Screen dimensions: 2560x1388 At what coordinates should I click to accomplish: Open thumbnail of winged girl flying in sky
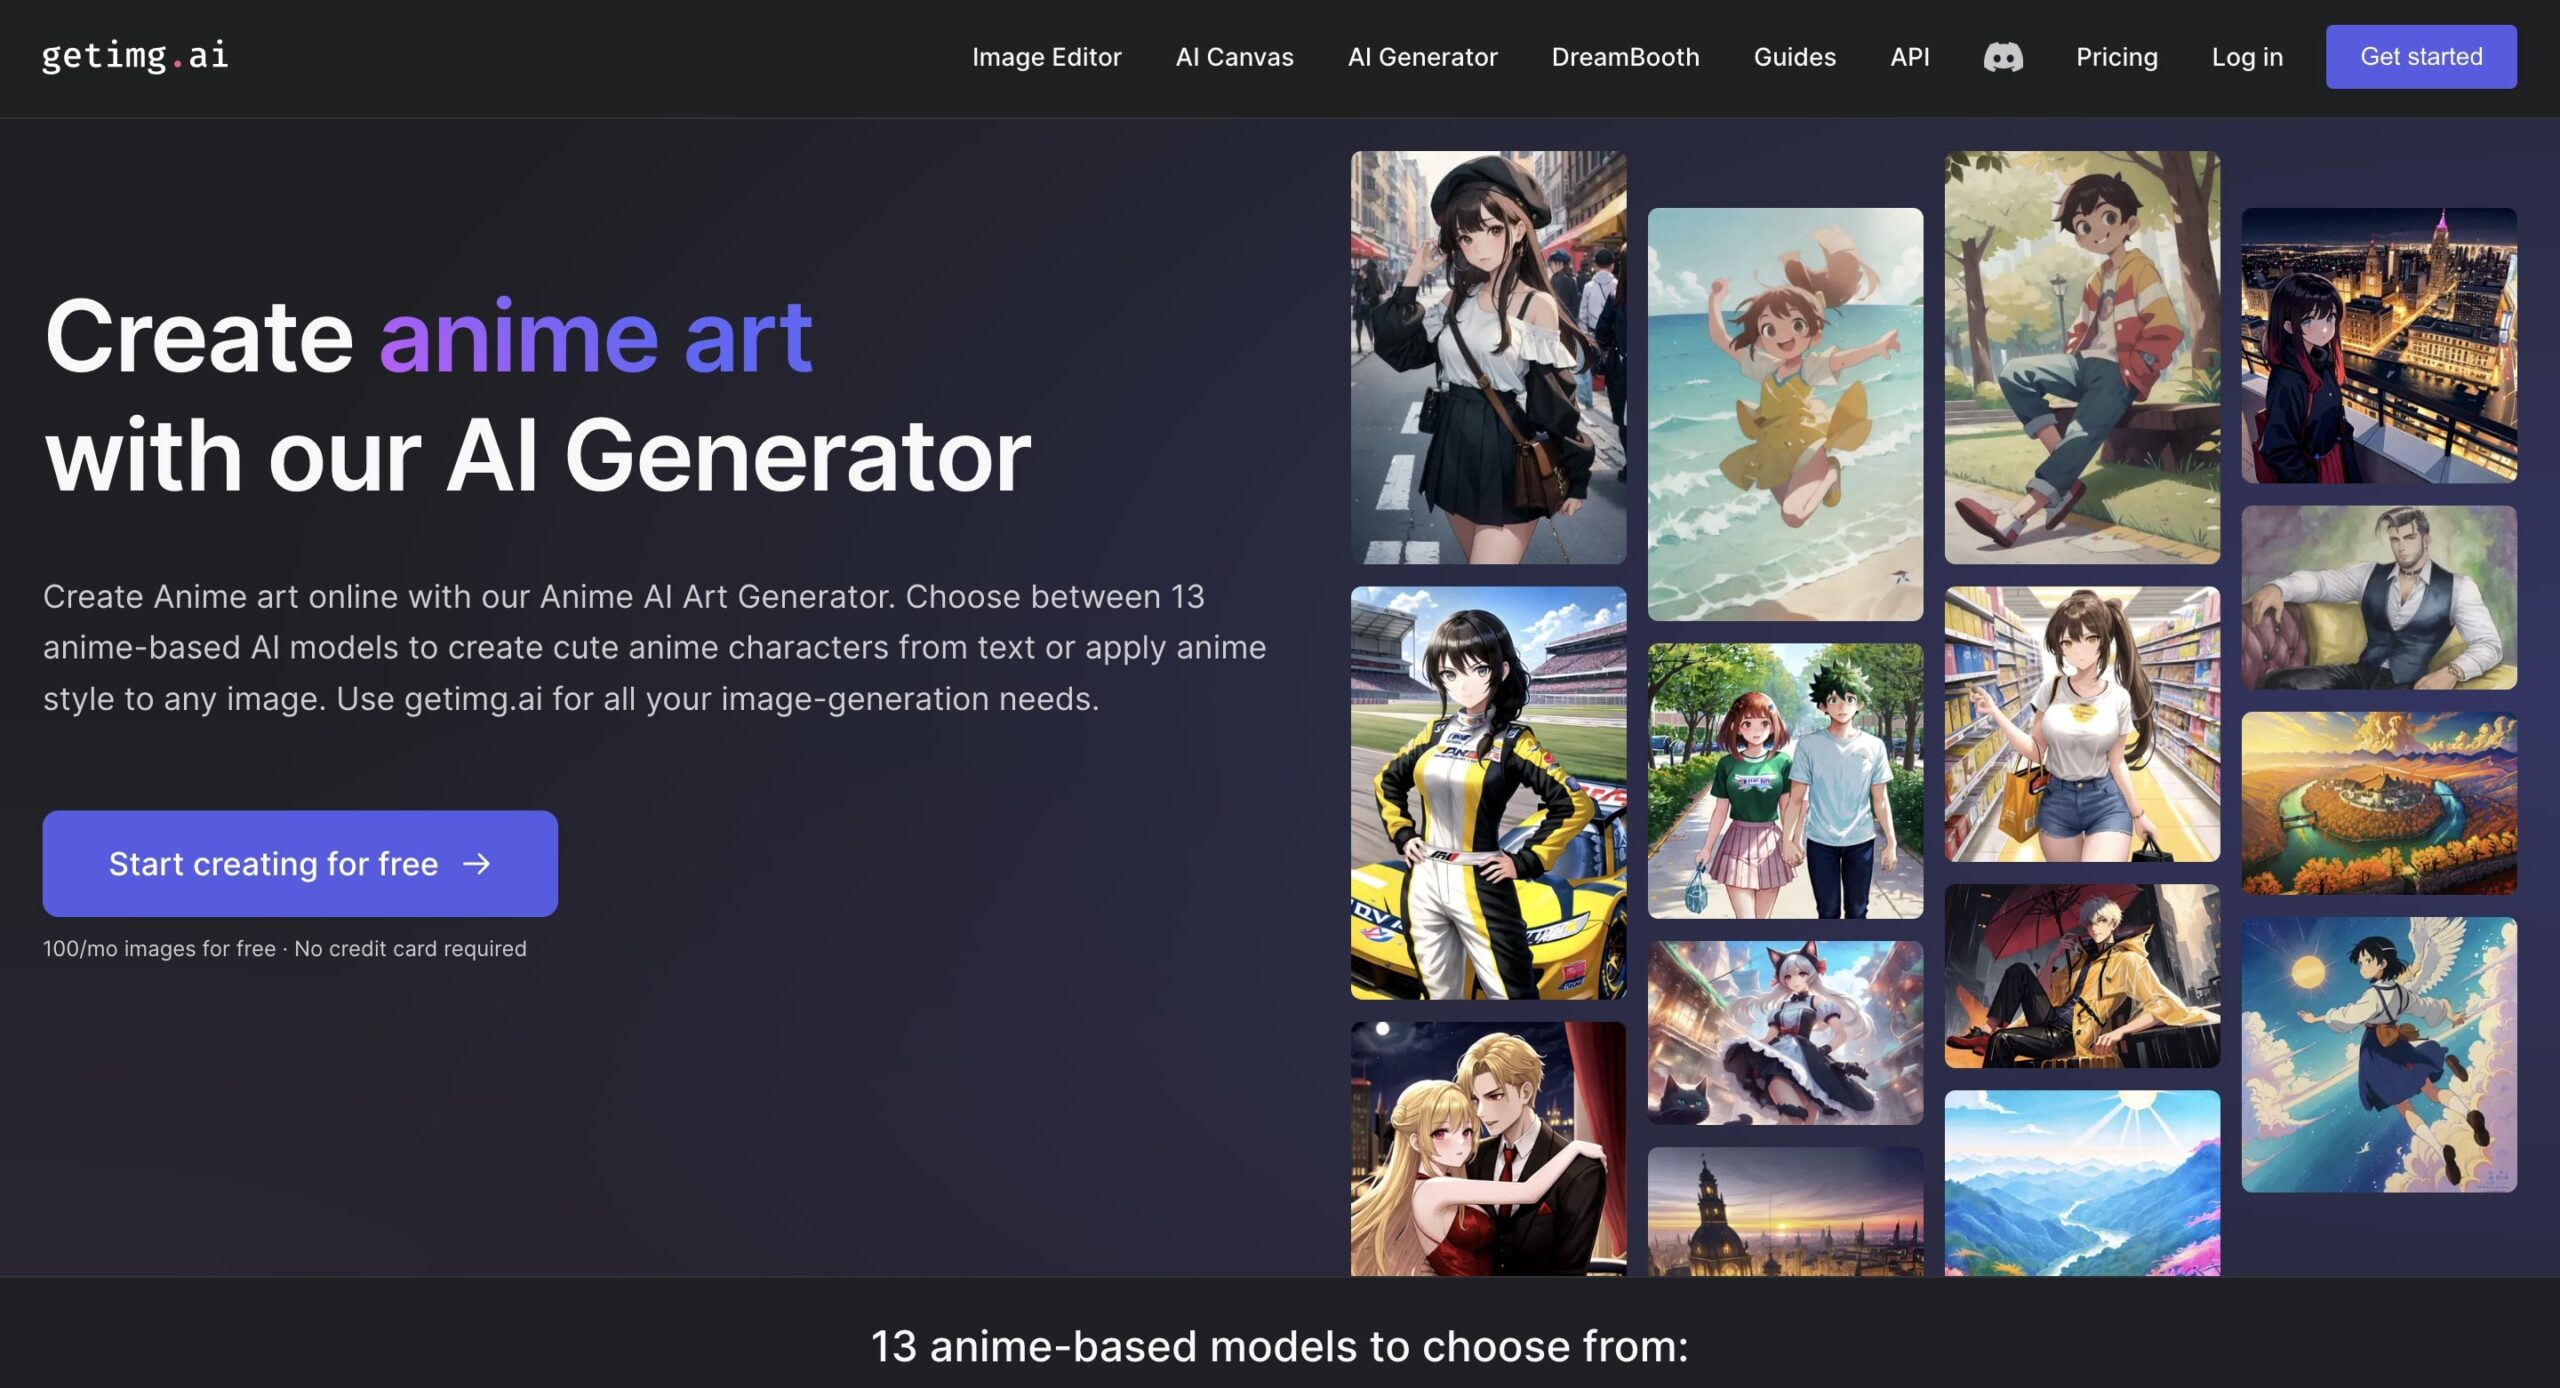click(x=2379, y=1054)
